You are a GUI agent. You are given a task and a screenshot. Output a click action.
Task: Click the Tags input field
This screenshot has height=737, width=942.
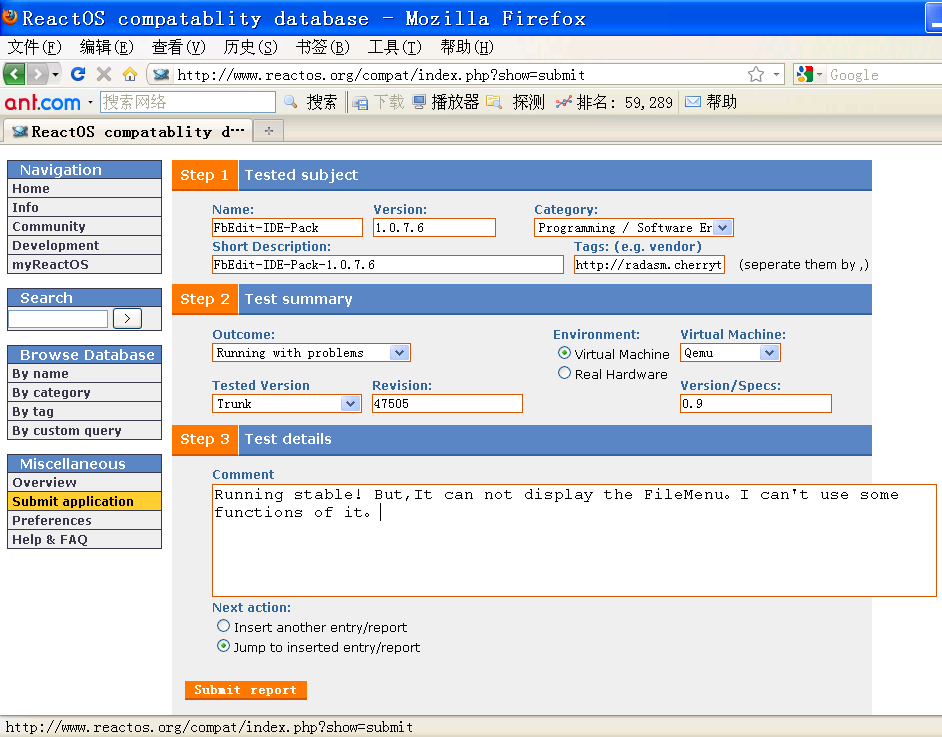649,264
